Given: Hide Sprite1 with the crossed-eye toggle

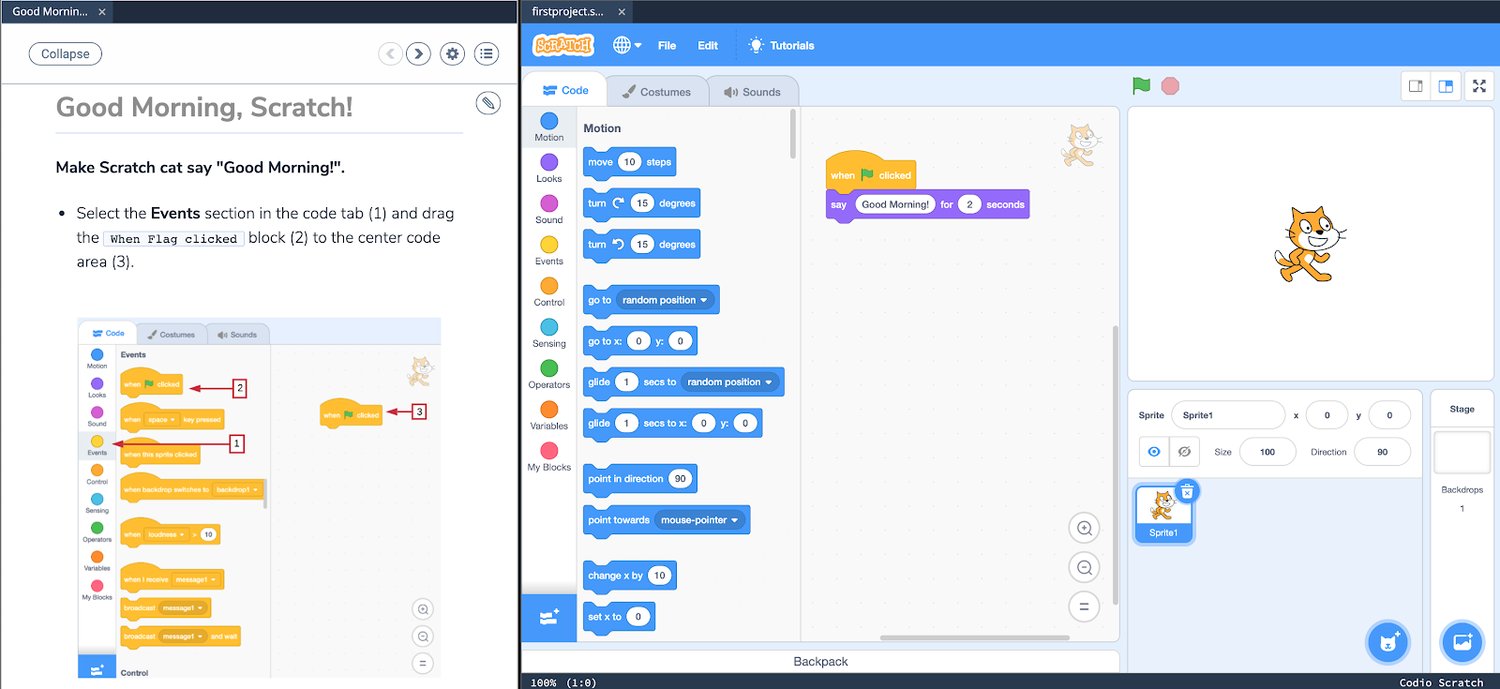Looking at the screenshot, I should (1186, 451).
